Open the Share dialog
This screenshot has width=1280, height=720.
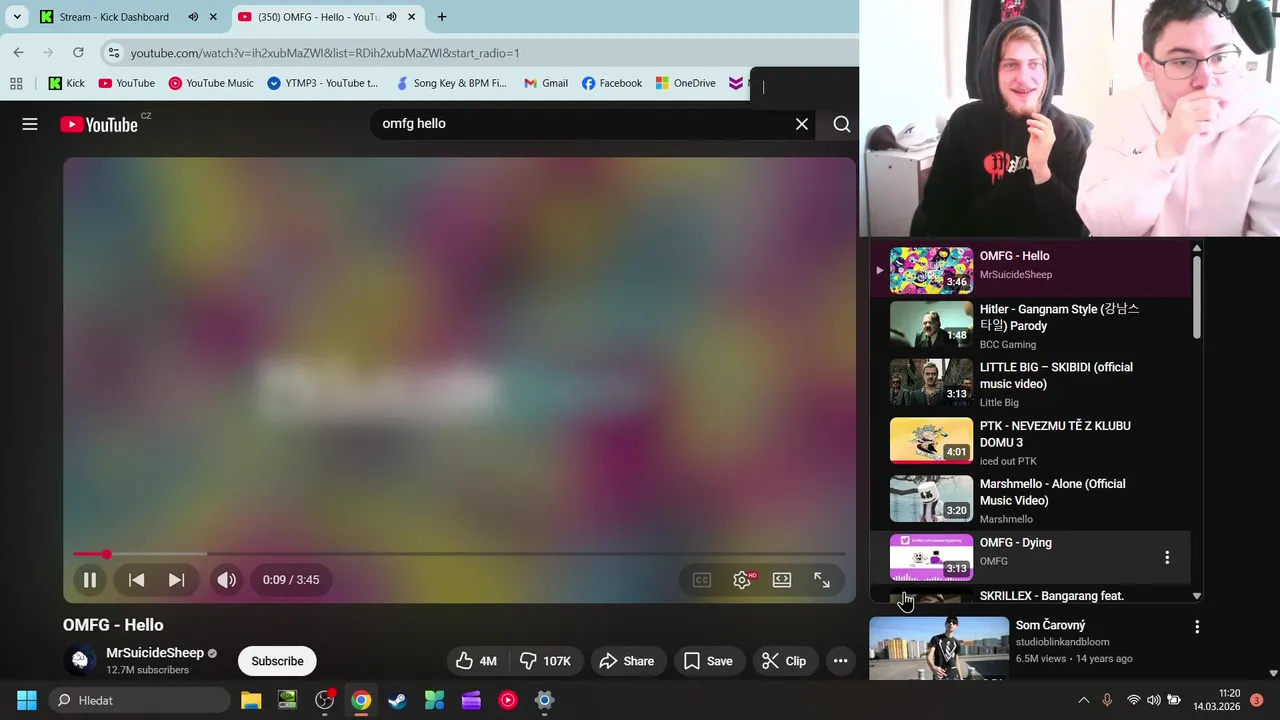pos(626,661)
